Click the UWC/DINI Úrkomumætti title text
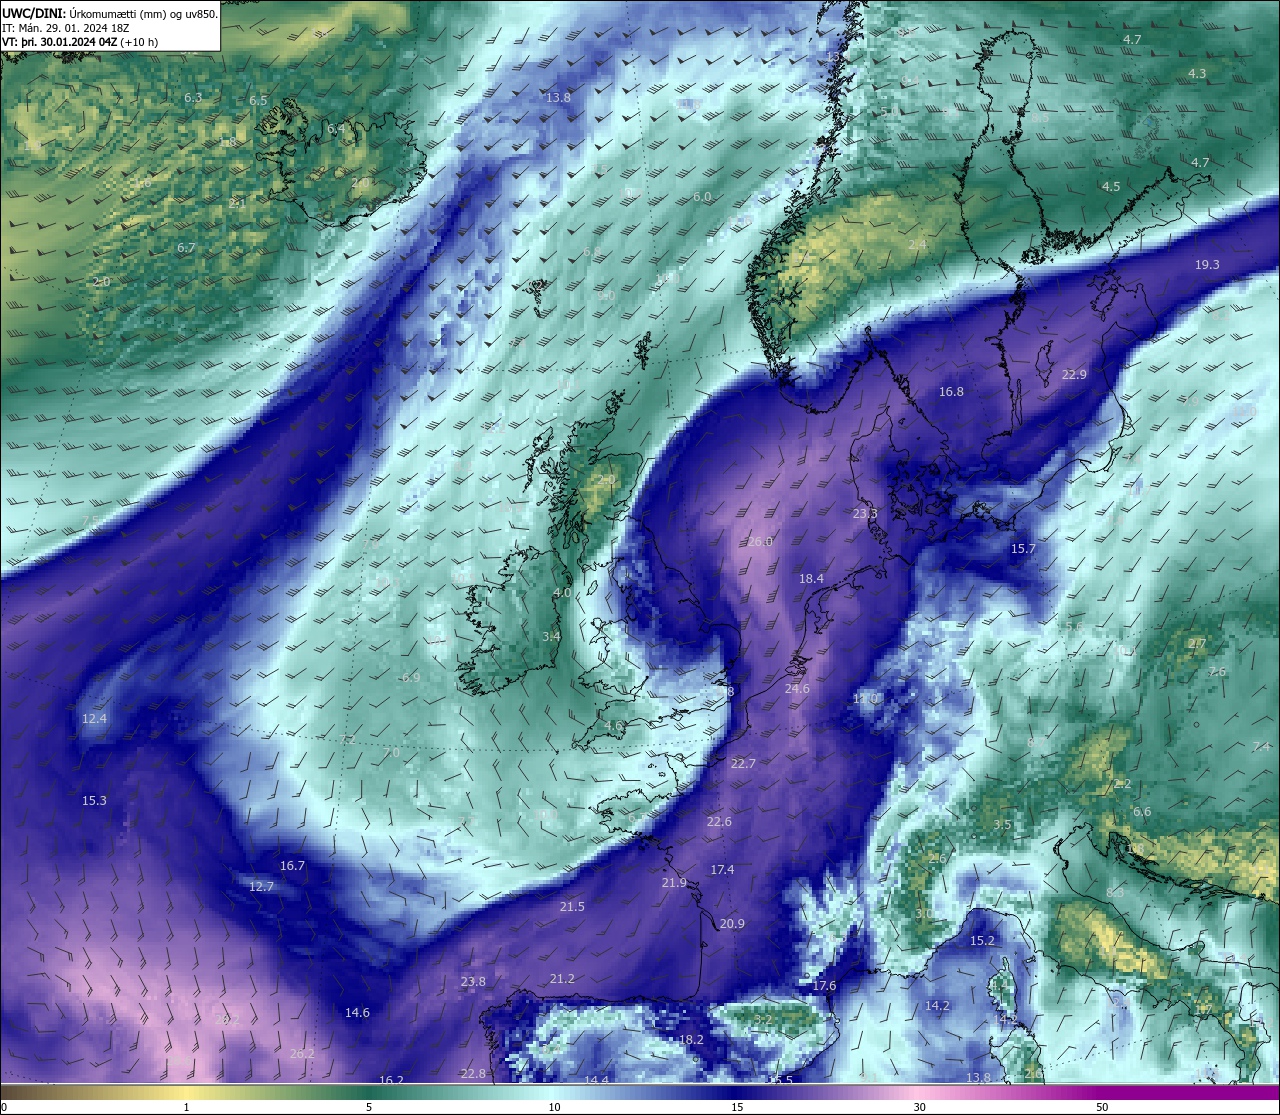1280x1115 pixels. pos(110,14)
